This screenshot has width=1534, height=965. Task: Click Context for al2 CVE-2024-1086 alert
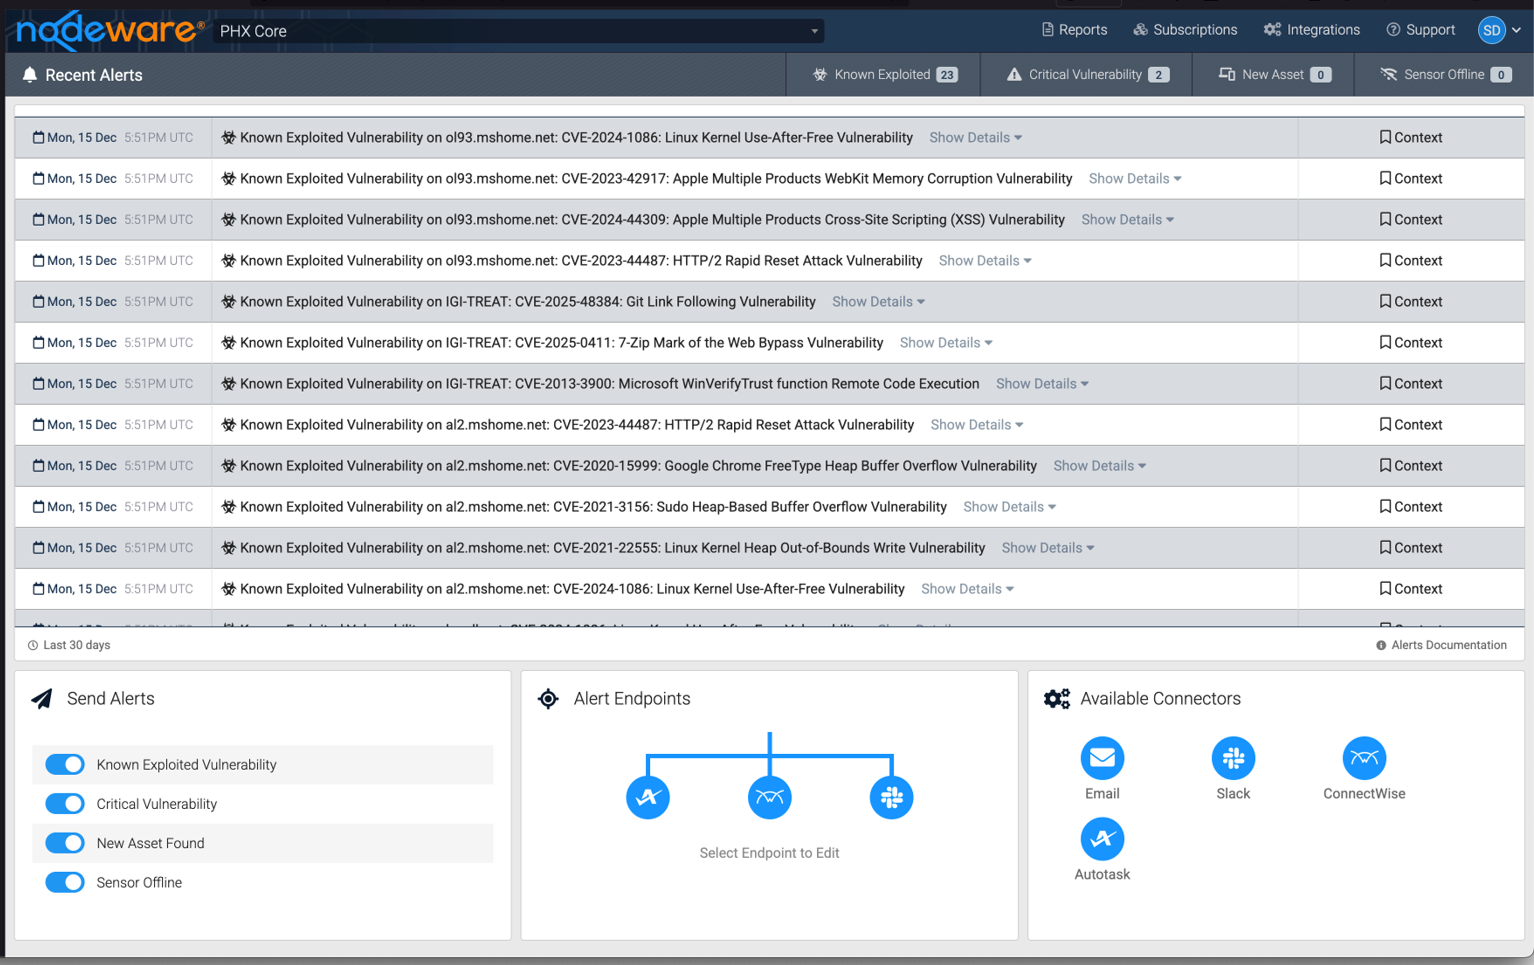tap(1411, 588)
